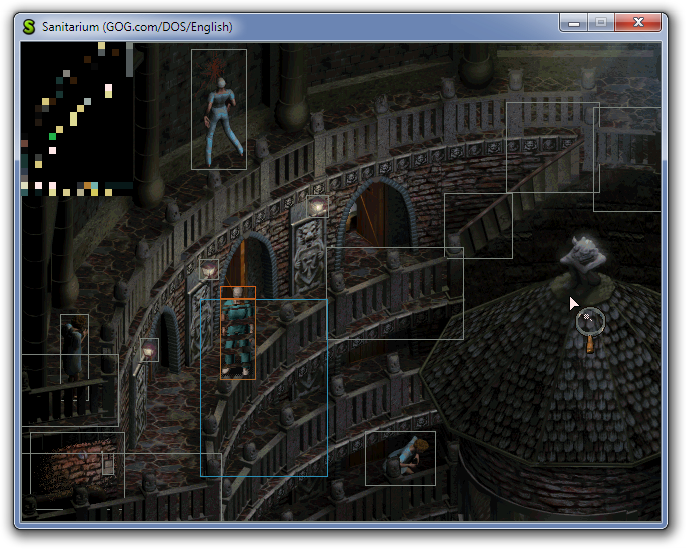Click the wall lamp above the carved face panel

click(x=318, y=206)
